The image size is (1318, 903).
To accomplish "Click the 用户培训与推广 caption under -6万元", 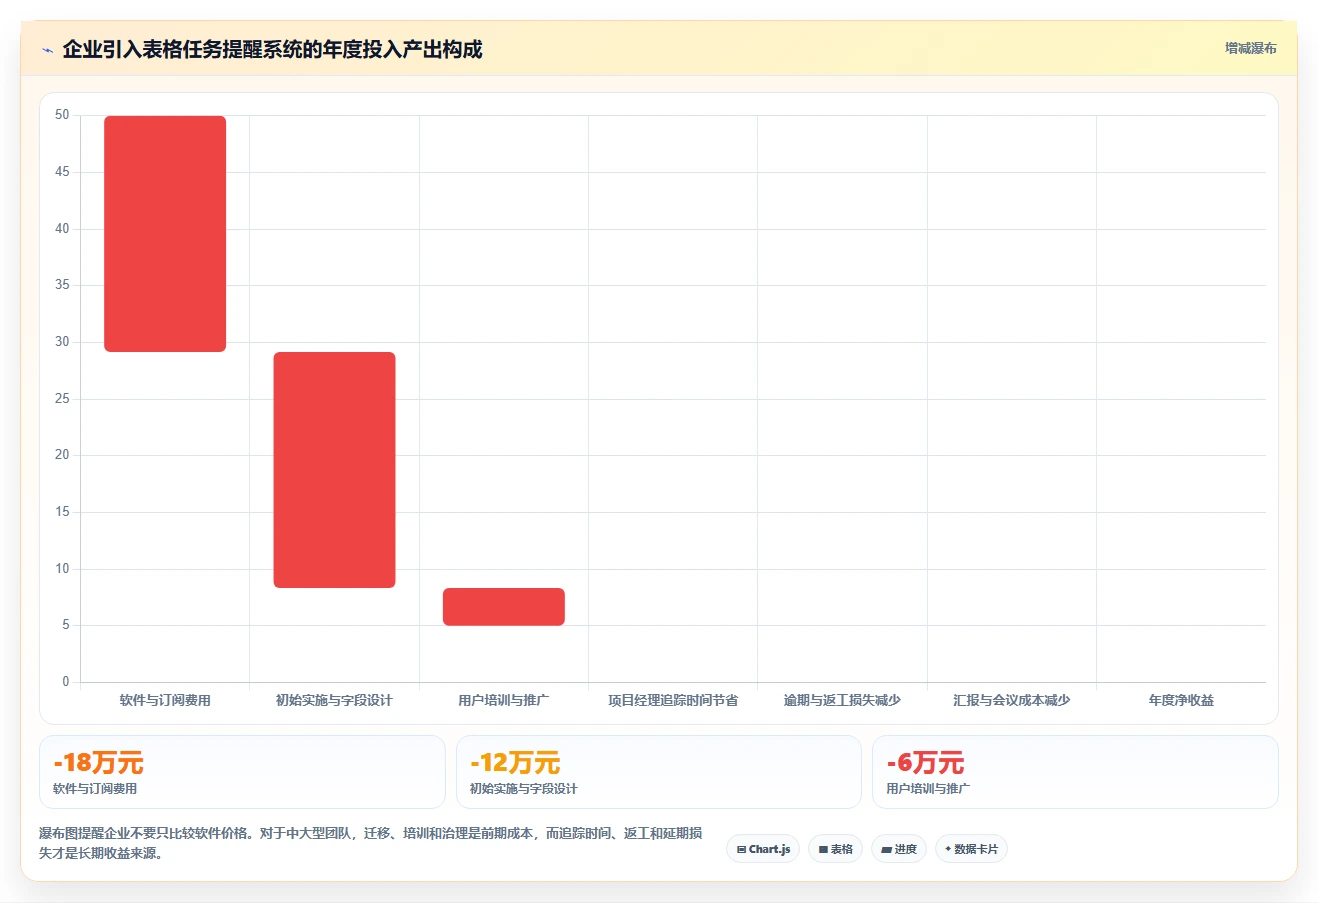I will coord(928,789).
